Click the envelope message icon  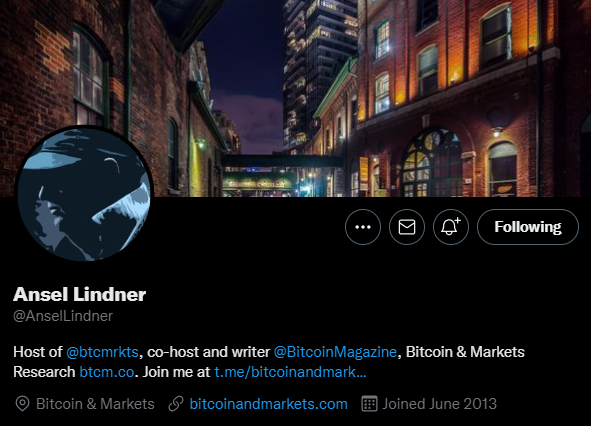407,227
